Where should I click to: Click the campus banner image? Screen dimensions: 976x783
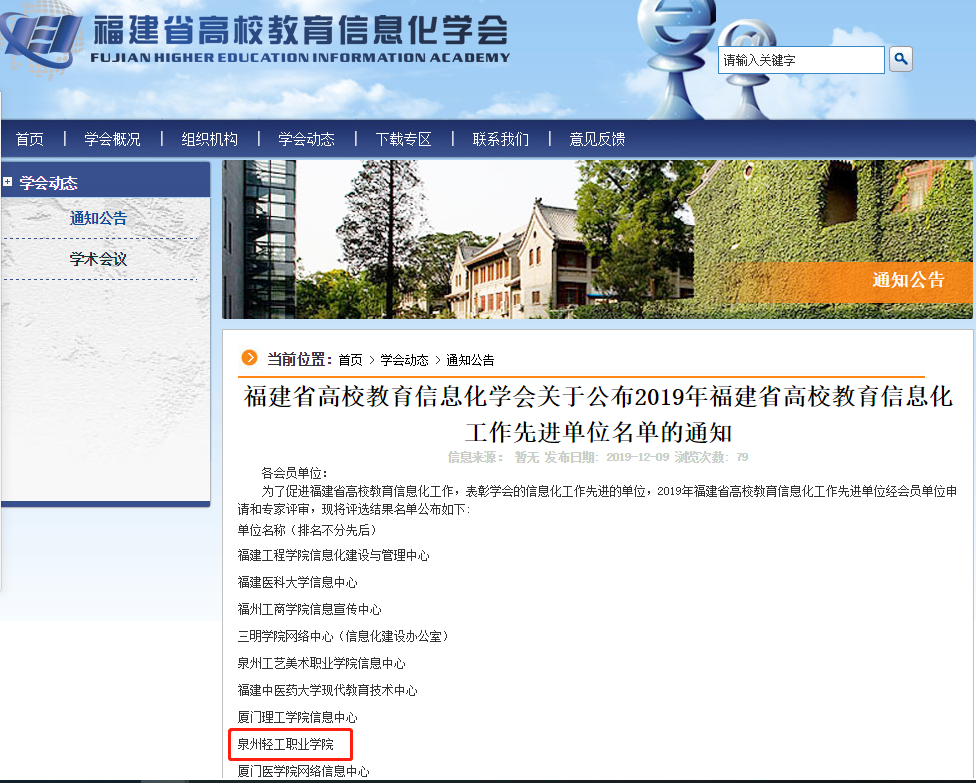[x=598, y=240]
